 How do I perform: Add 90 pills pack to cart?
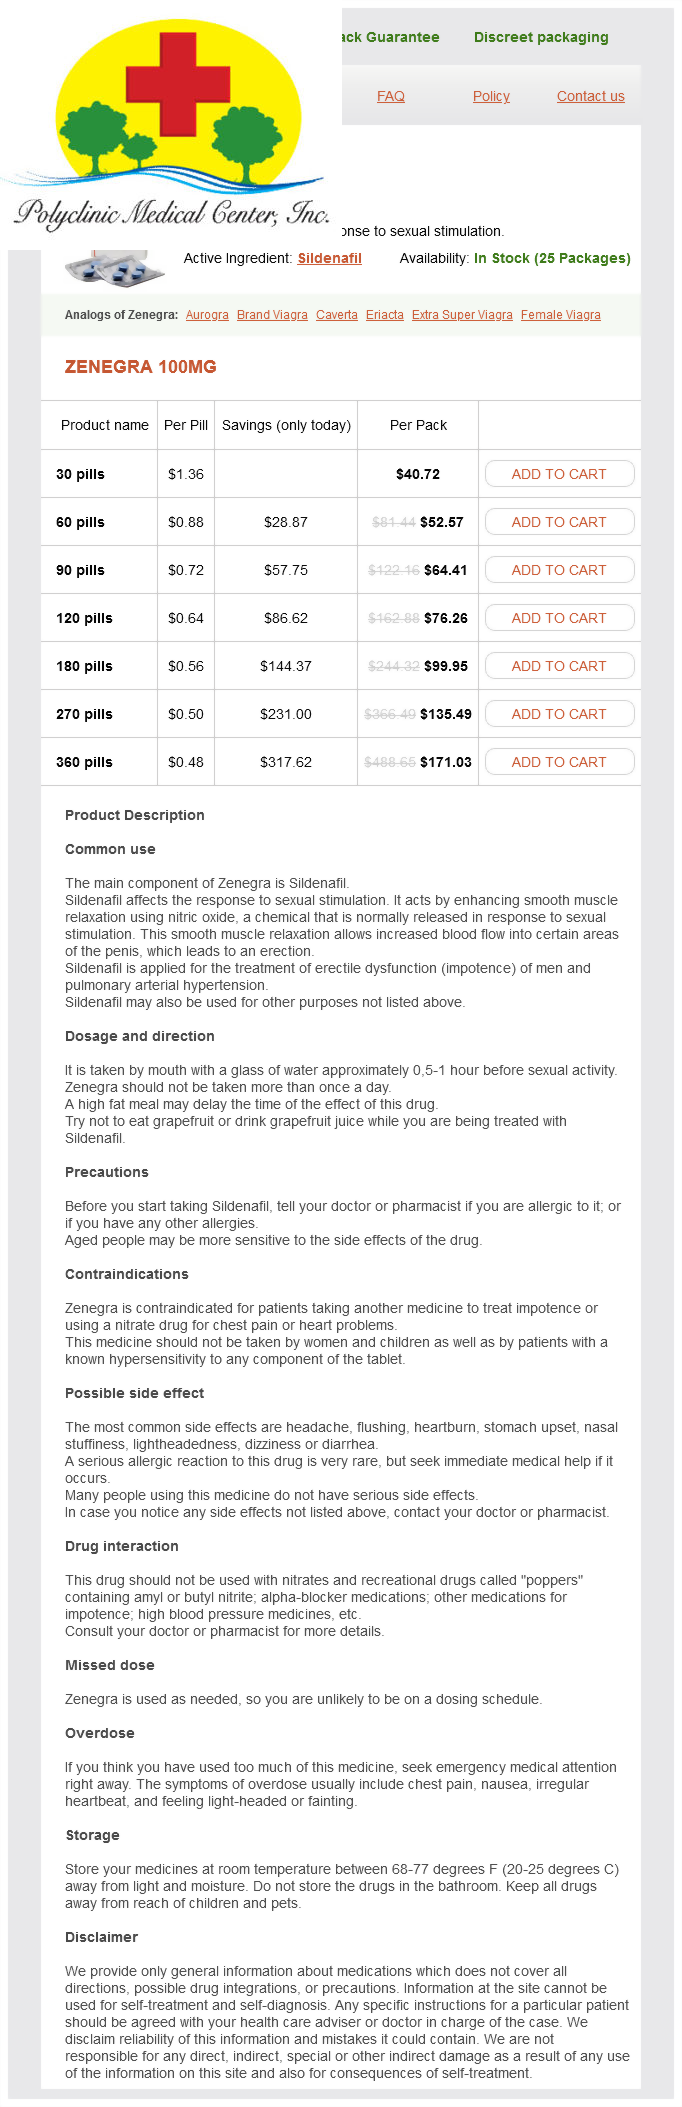[559, 570]
